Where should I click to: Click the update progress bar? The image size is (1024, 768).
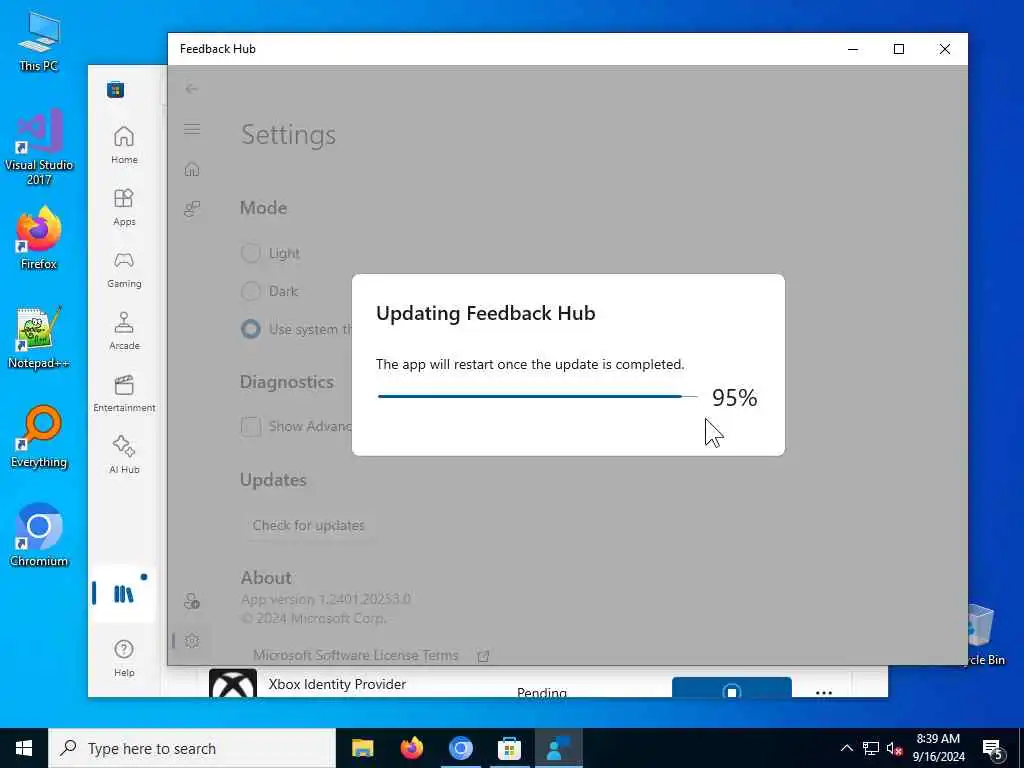[x=537, y=396]
